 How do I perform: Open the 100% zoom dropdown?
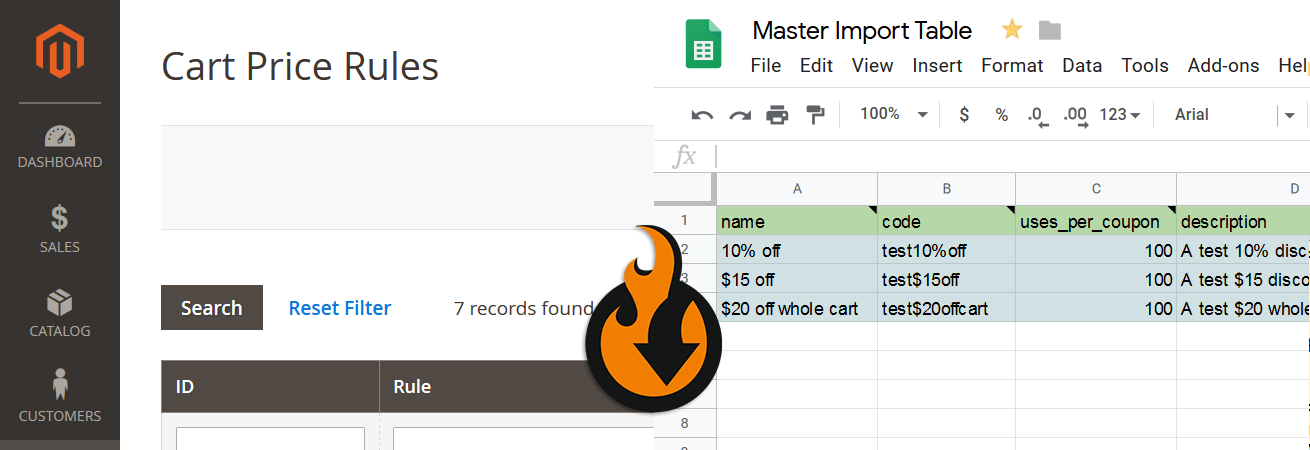tap(894, 114)
